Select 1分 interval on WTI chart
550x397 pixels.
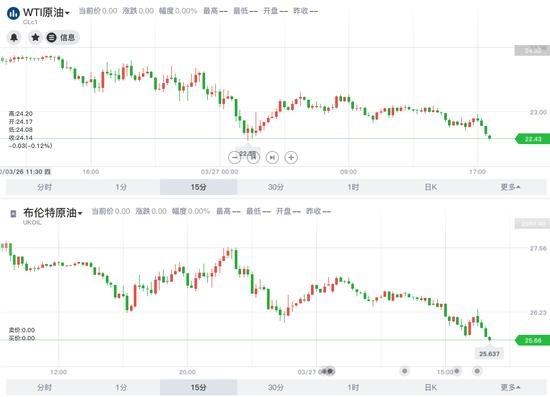[x=121, y=187]
